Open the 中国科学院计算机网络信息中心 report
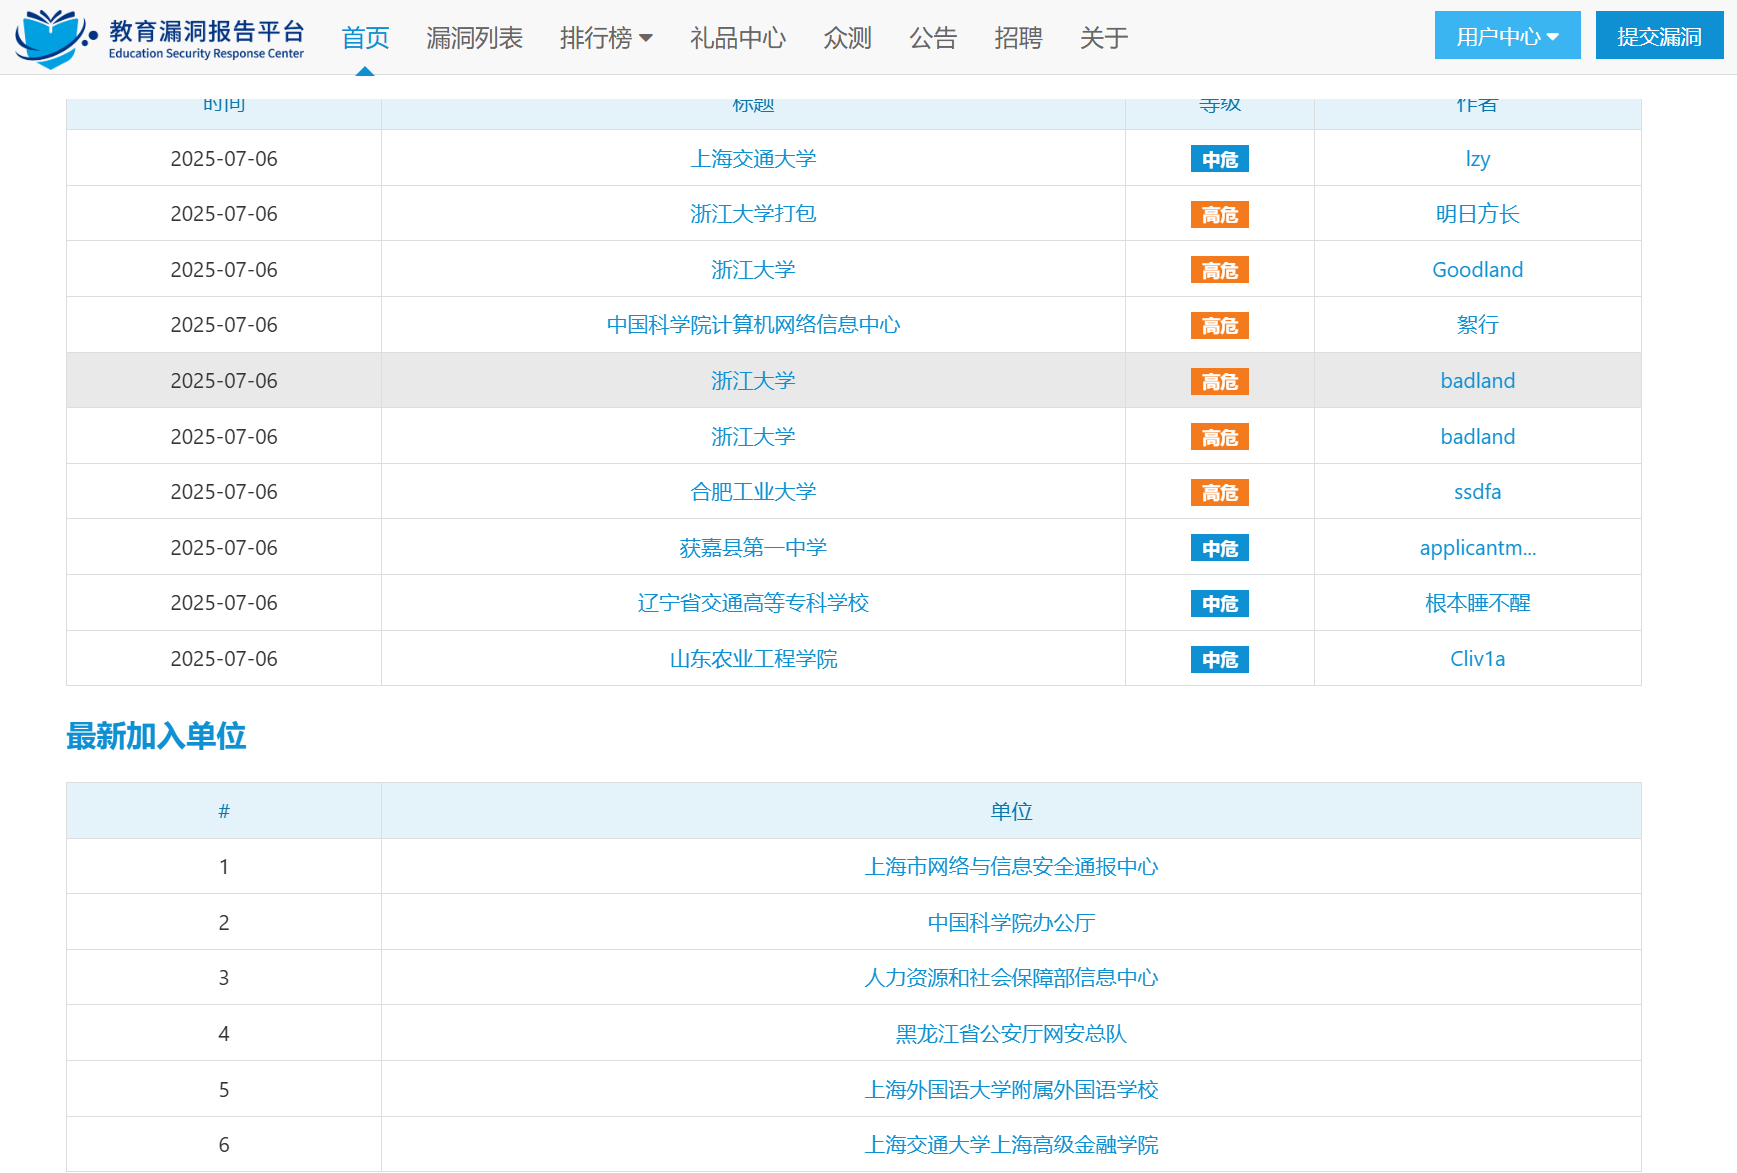Image resolution: width=1737 pixels, height=1173 pixels. click(752, 324)
